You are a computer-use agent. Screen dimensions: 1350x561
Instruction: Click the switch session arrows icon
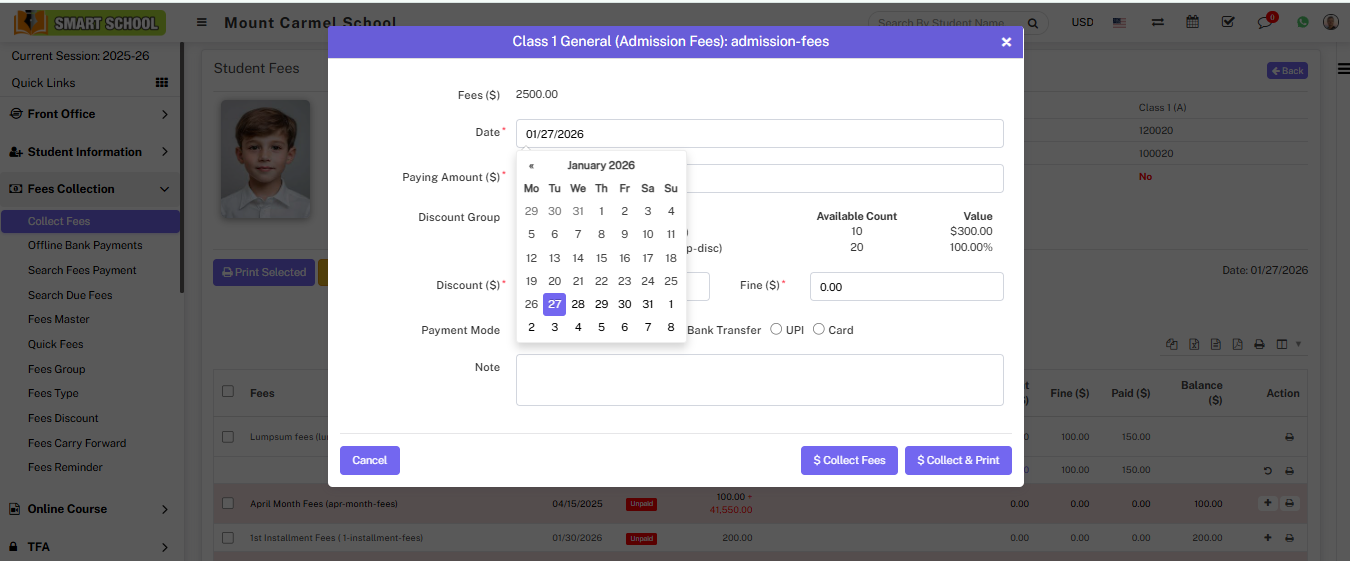pyautogui.click(x=1157, y=22)
